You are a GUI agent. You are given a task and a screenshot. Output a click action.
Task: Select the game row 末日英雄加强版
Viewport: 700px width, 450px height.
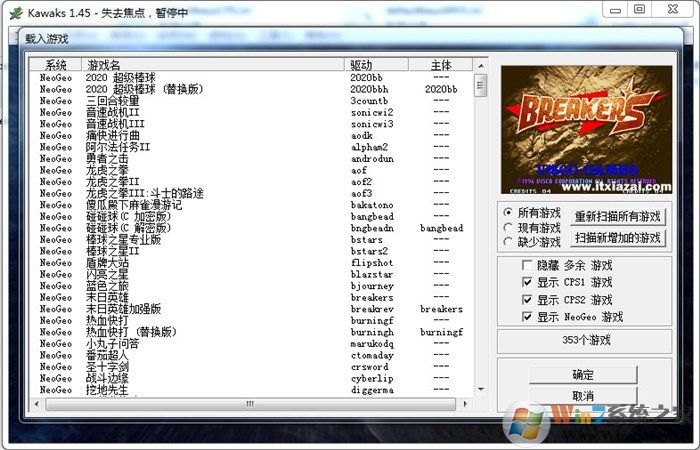point(250,309)
